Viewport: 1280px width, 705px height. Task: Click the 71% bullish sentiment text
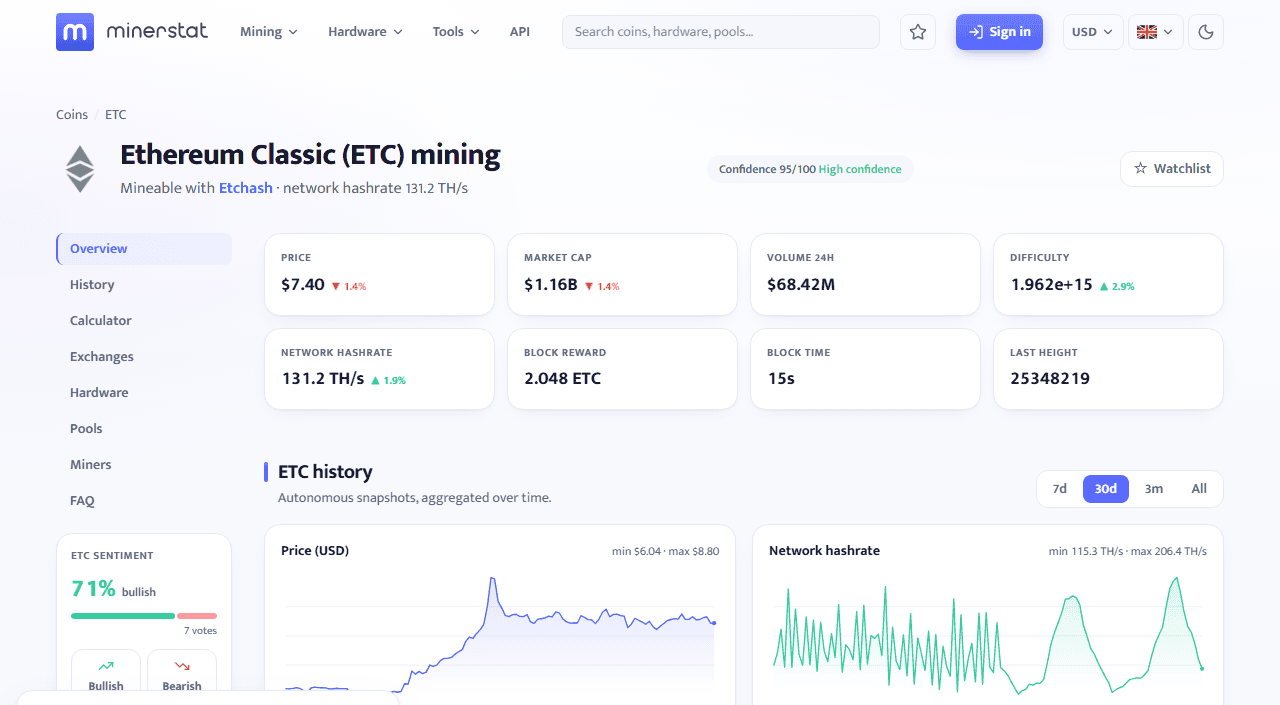(114, 589)
